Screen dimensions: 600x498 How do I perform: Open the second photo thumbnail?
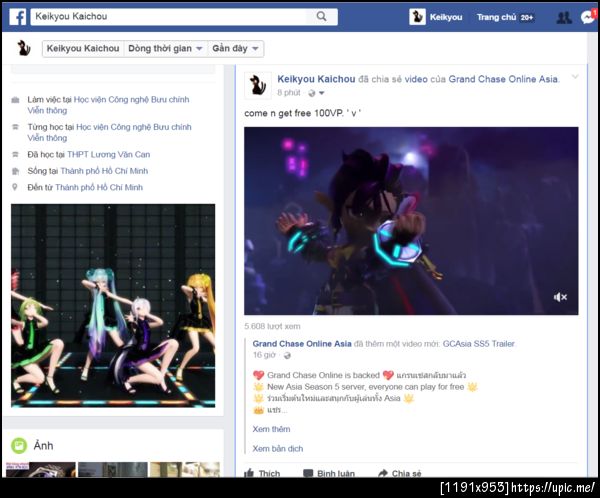click(x=112, y=470)
